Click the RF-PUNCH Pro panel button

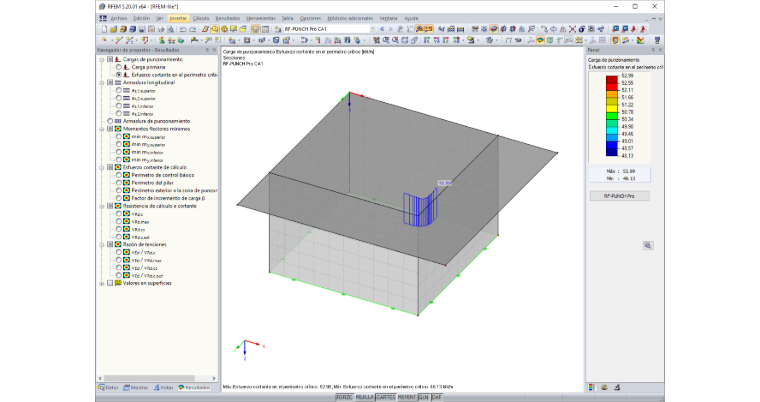pos(619,196)
